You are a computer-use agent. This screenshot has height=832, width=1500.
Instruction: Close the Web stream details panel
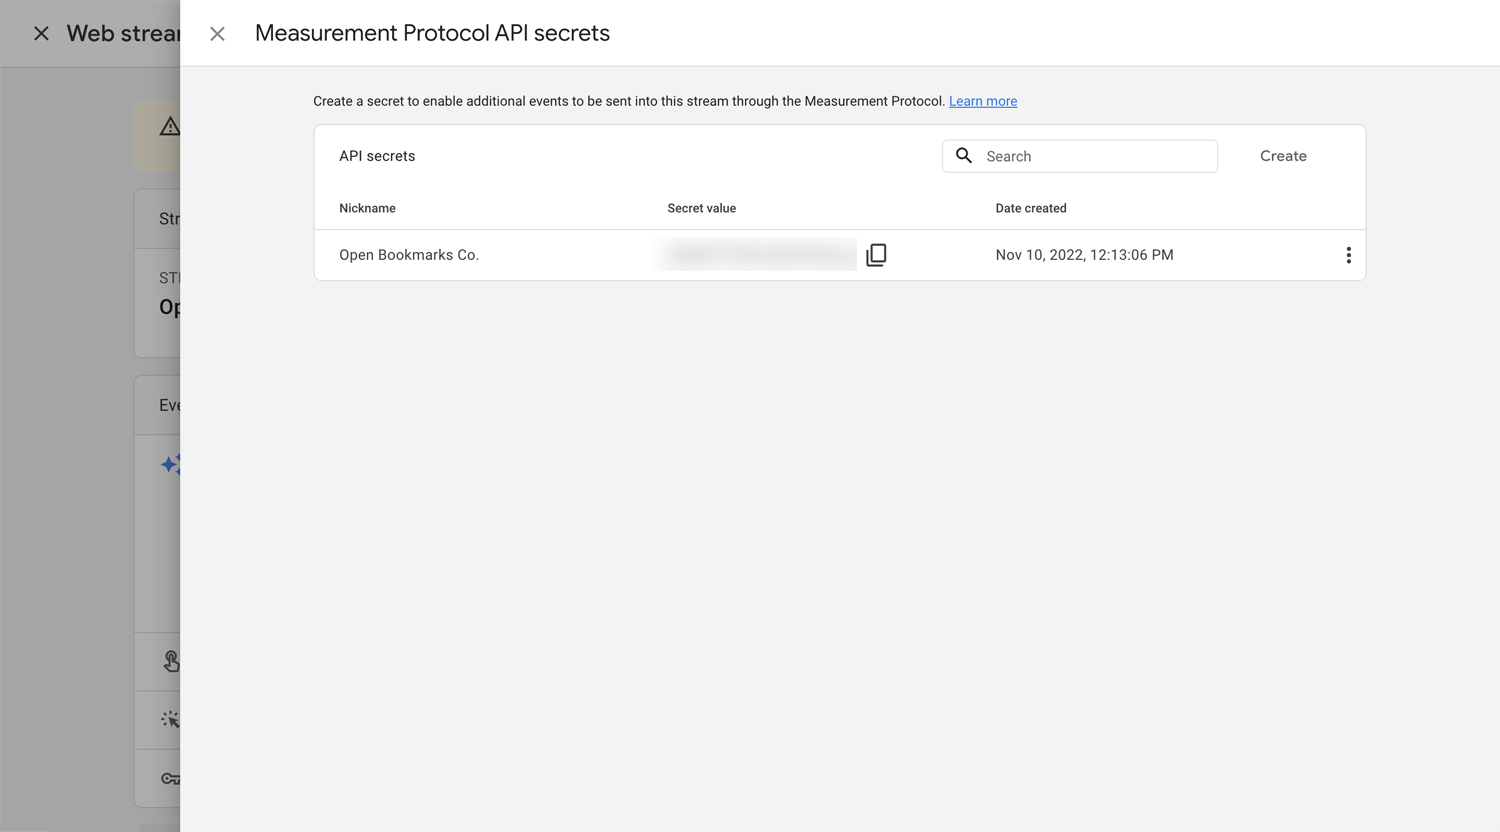(x=41, y=34)
